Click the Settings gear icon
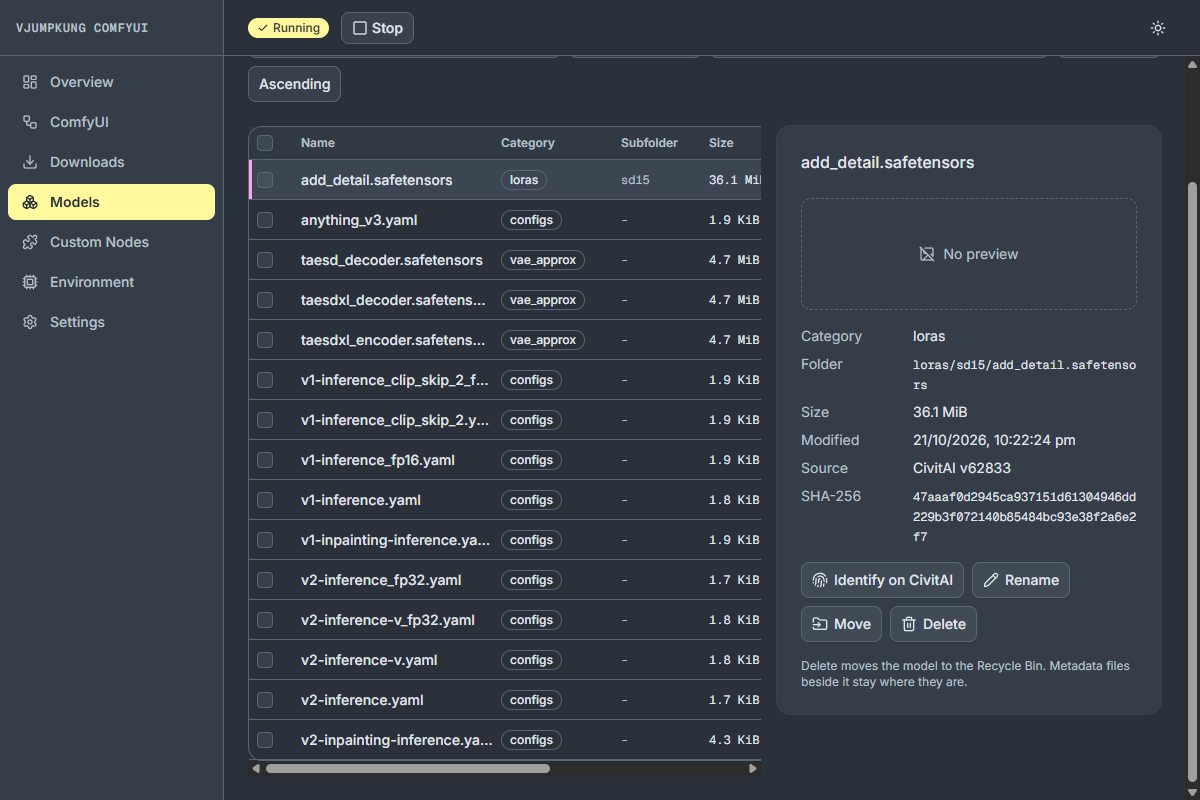Screen dimensions: 1200x800 click(30, 322)
